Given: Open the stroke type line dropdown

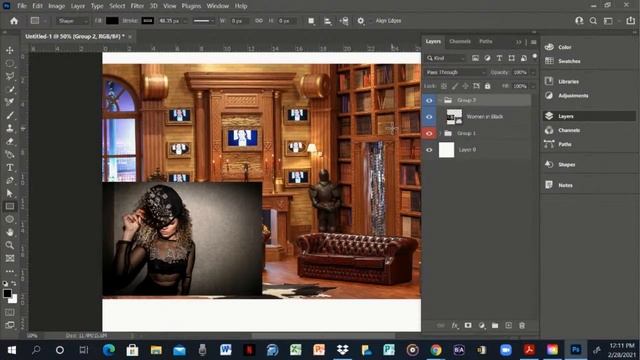Looking at the screenshot, I should coord(203,21).
